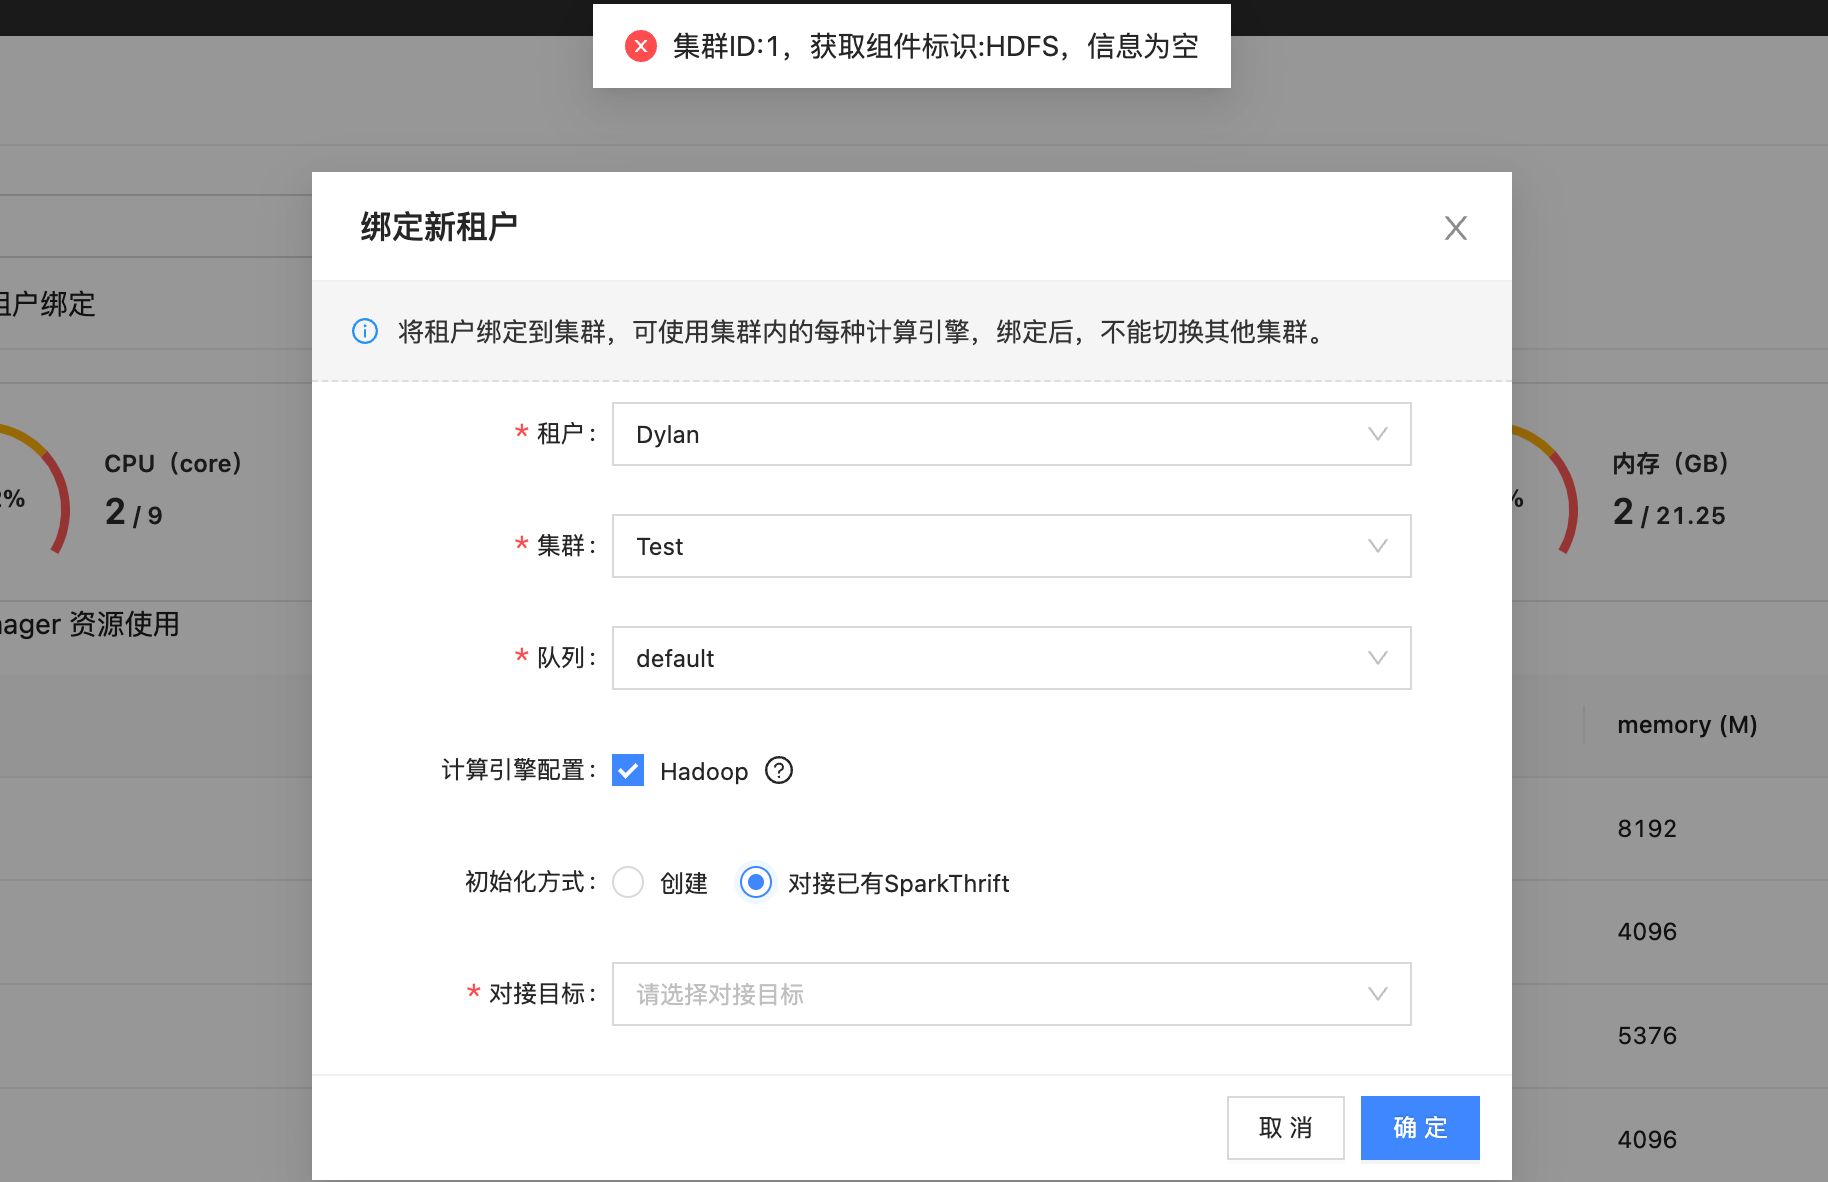The height and width of the screenshot is (1182, 1828).
Task: Close the 绑定新租户 dialog
Action: [1455, 228]
